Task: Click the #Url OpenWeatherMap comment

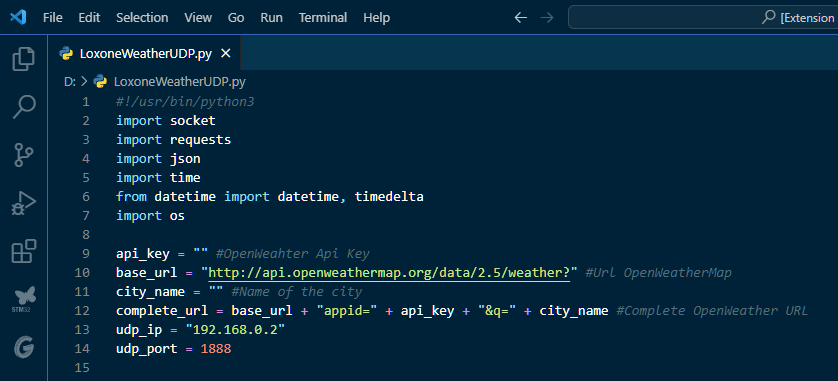Action: (x=658, y=273)
